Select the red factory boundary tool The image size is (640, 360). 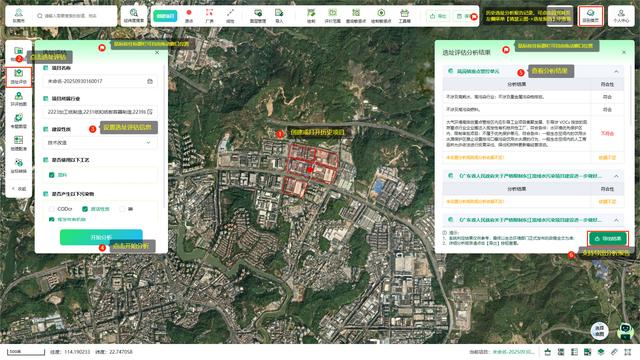coord(209,16)
